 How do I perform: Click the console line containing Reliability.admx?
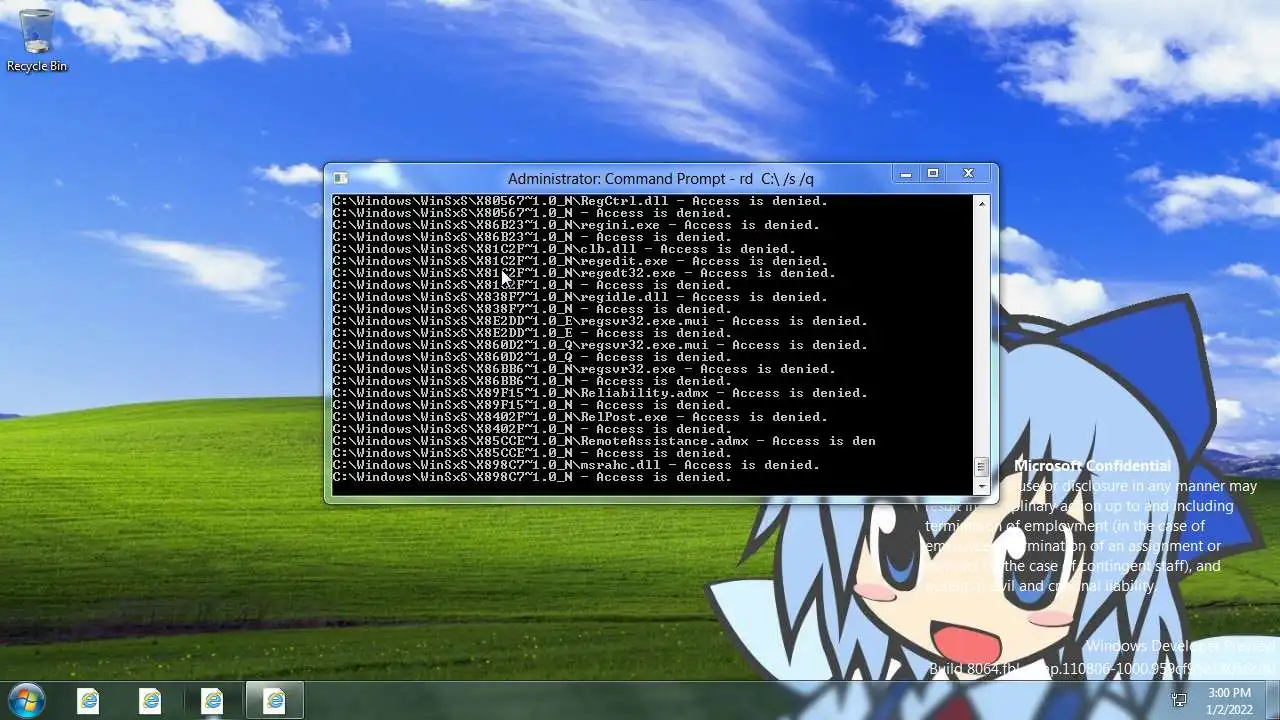point(600,393)
